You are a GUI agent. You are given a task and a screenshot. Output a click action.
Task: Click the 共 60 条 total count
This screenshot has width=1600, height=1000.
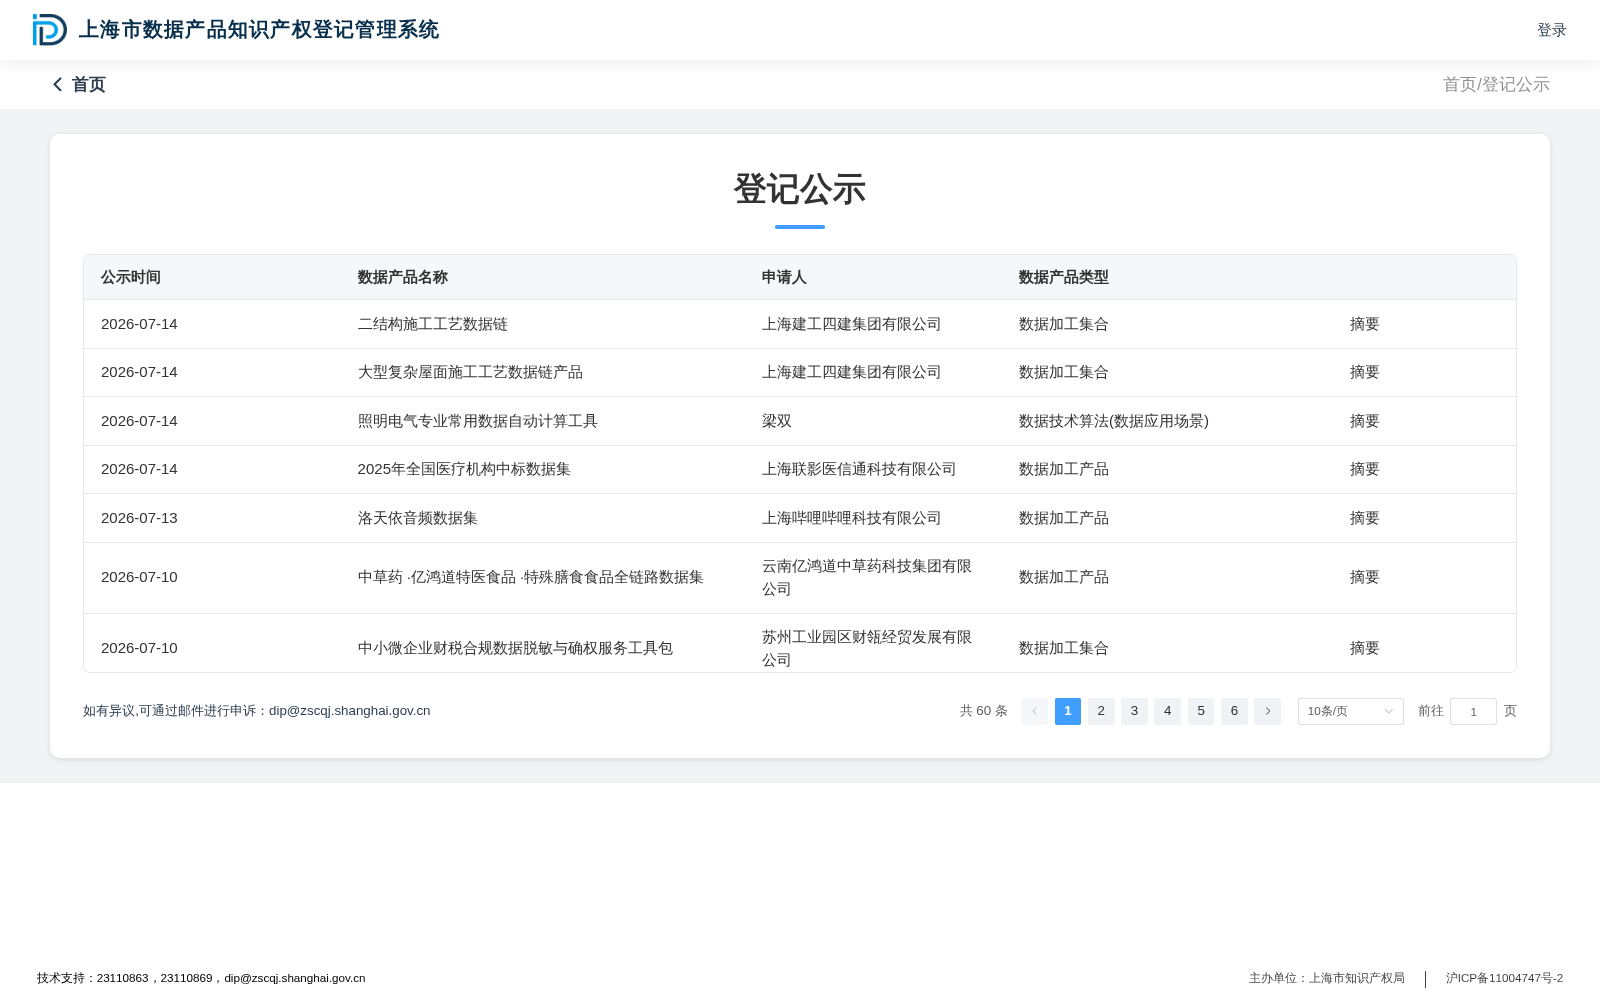984,711
